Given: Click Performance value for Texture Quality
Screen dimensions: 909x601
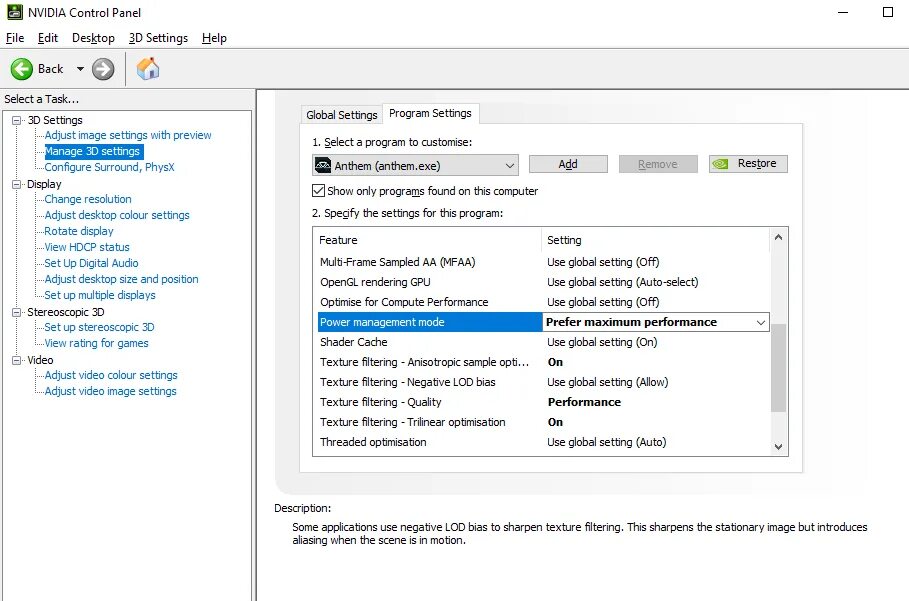Looking at the screenshot, I should click(x=584, y=402).
